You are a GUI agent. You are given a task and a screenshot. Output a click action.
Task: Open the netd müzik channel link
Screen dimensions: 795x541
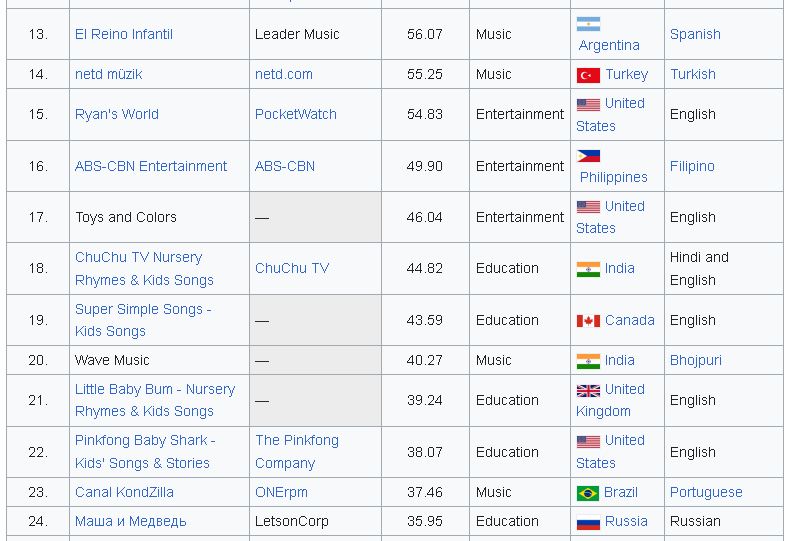108,74
